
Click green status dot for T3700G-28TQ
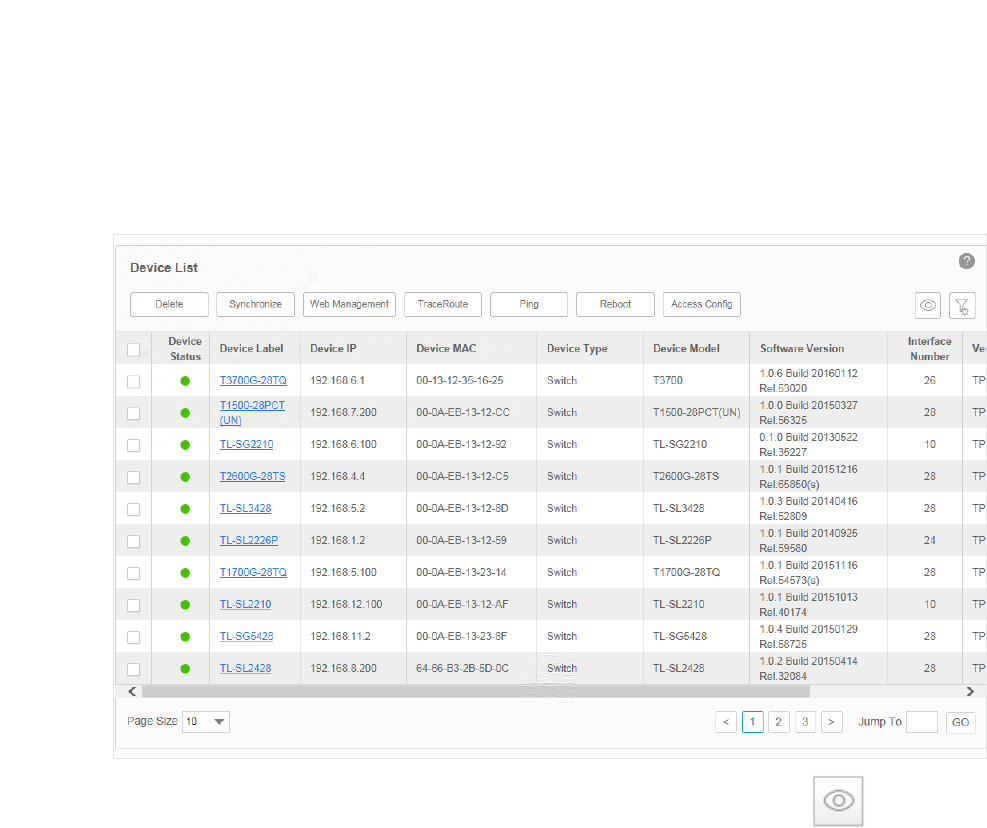click(185, 381)
